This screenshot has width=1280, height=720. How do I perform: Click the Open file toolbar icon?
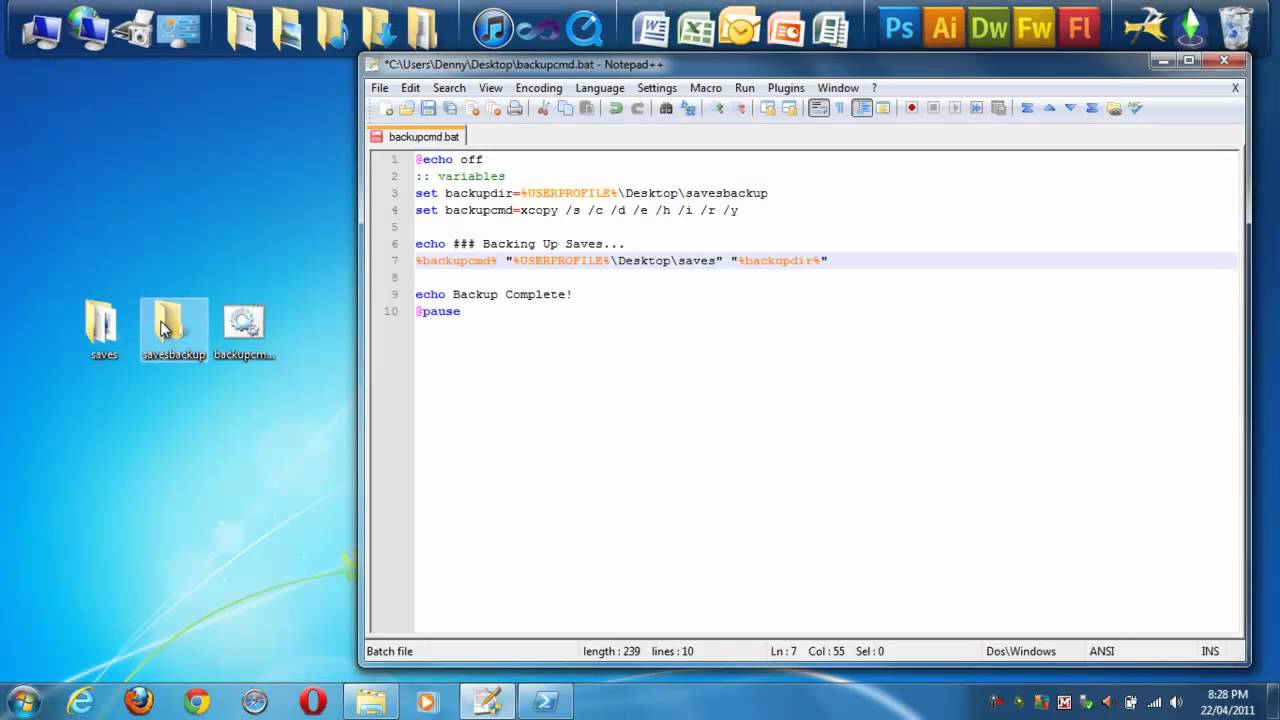point(407,108)
